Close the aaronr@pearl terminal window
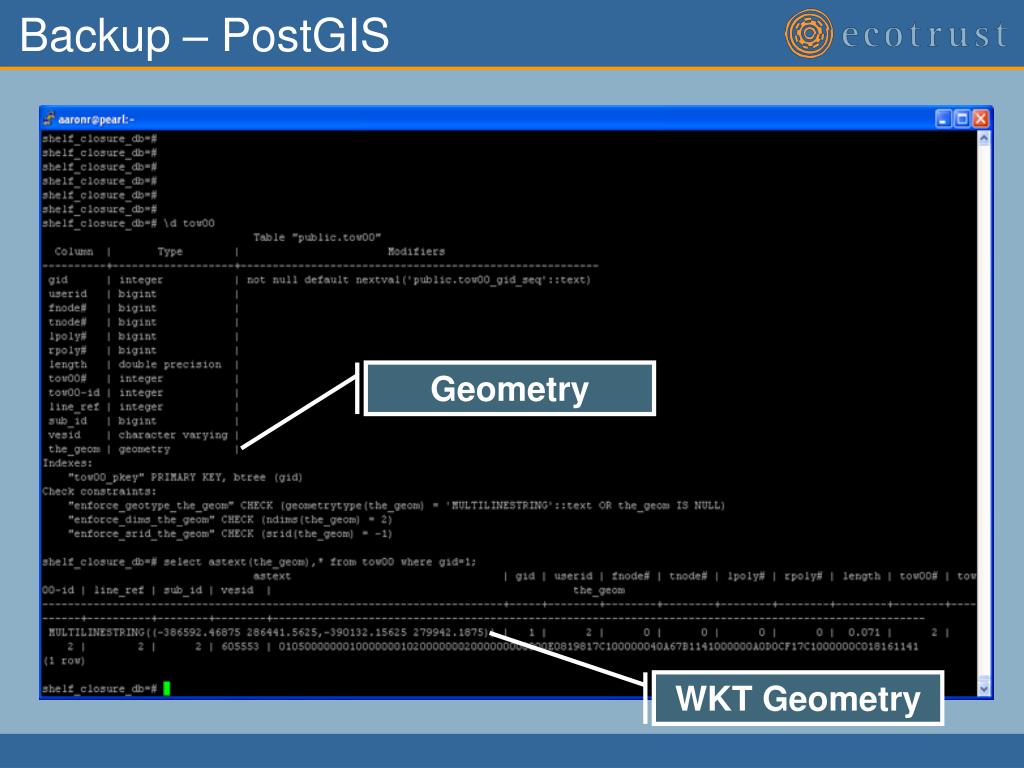 click(x=980, y=119)
